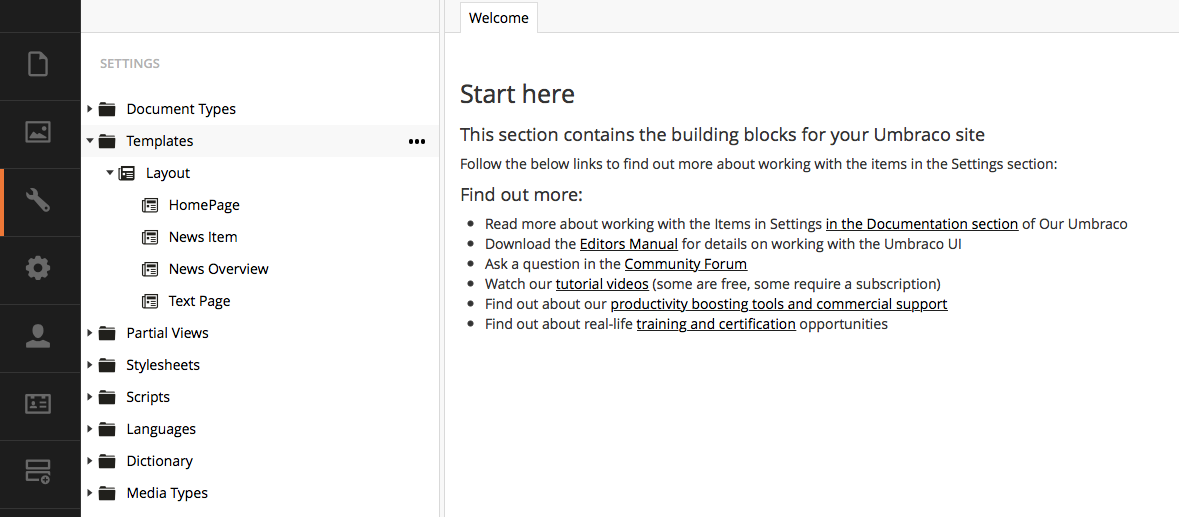Click the News Item template icon
The image size is (1179, 517).
(150, 237)
